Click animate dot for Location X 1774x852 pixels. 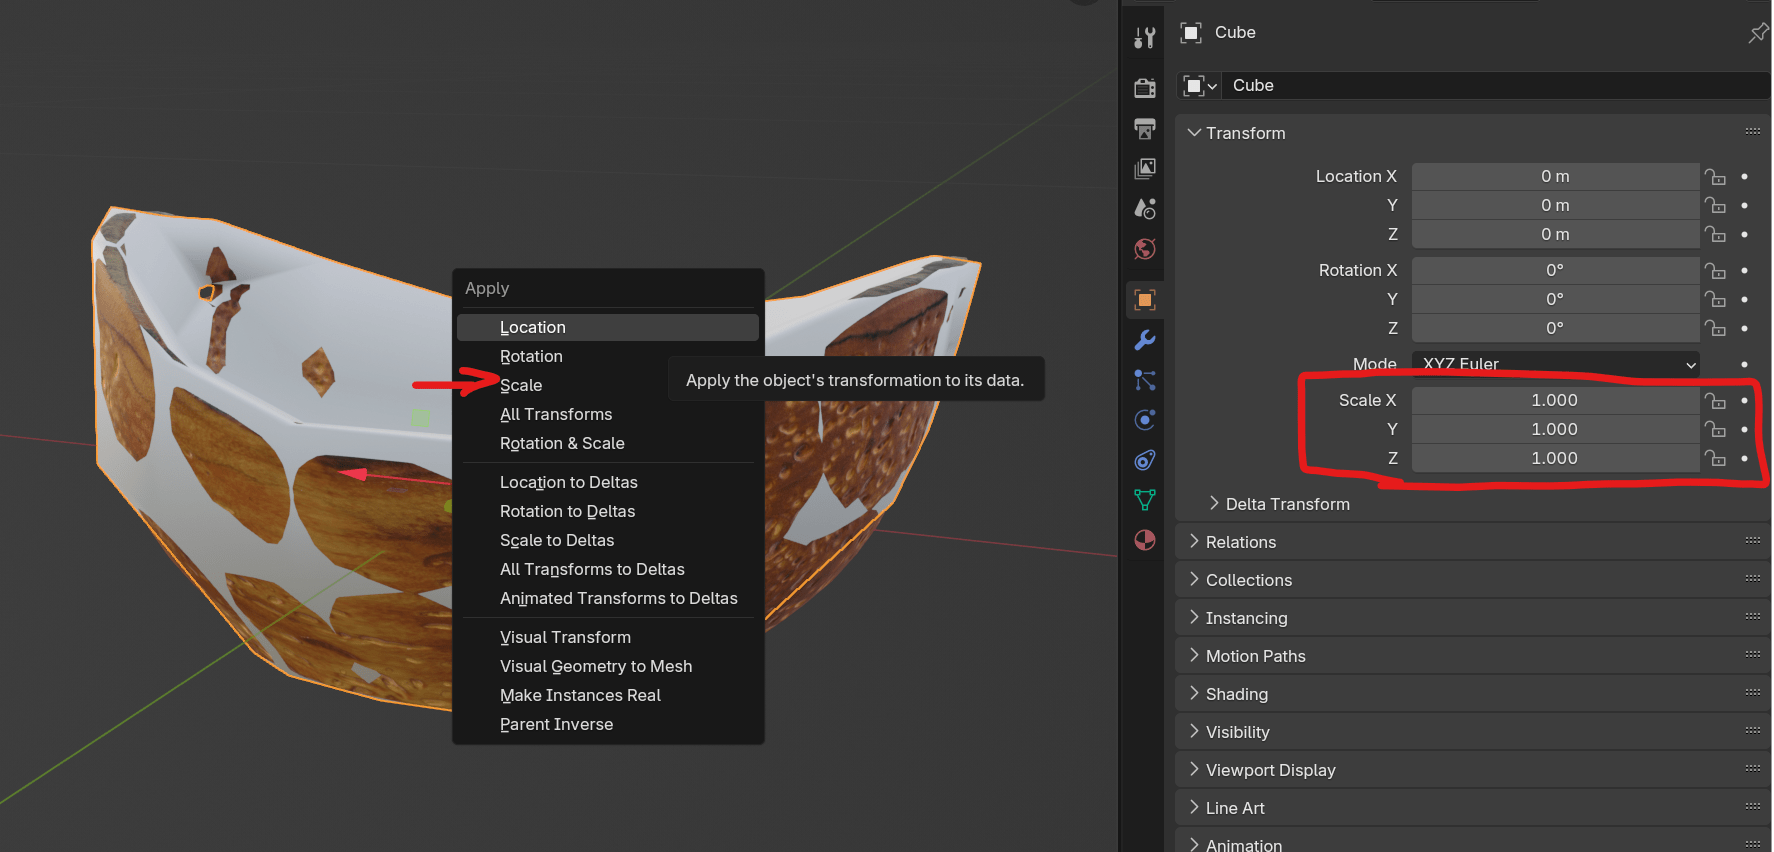pyautogui.click(x=1744, y=177)
